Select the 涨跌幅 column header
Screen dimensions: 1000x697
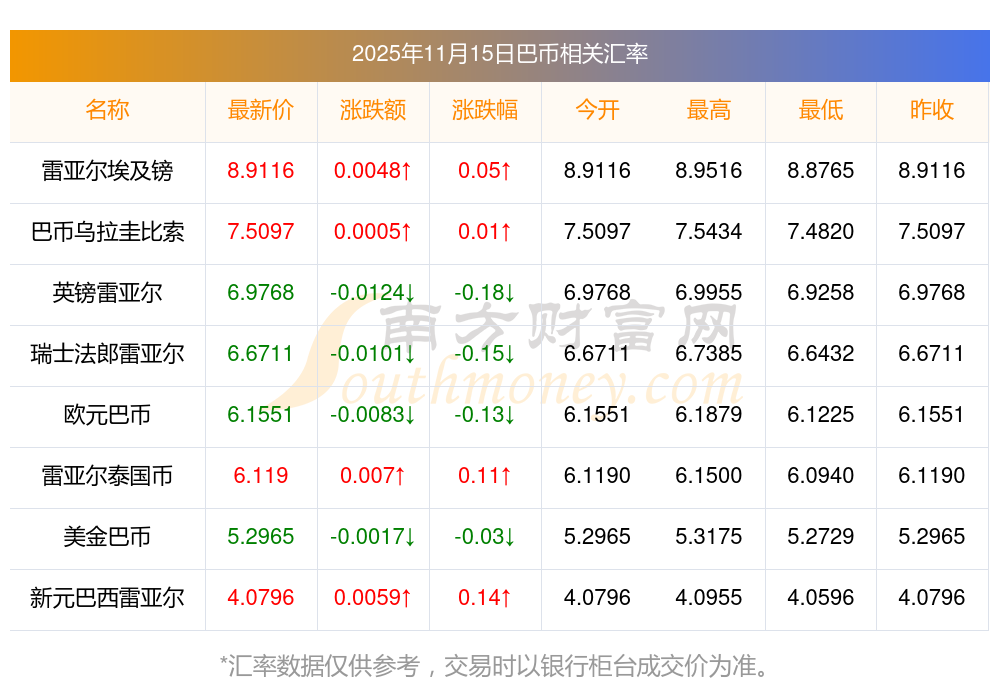(x=485, y=111)
